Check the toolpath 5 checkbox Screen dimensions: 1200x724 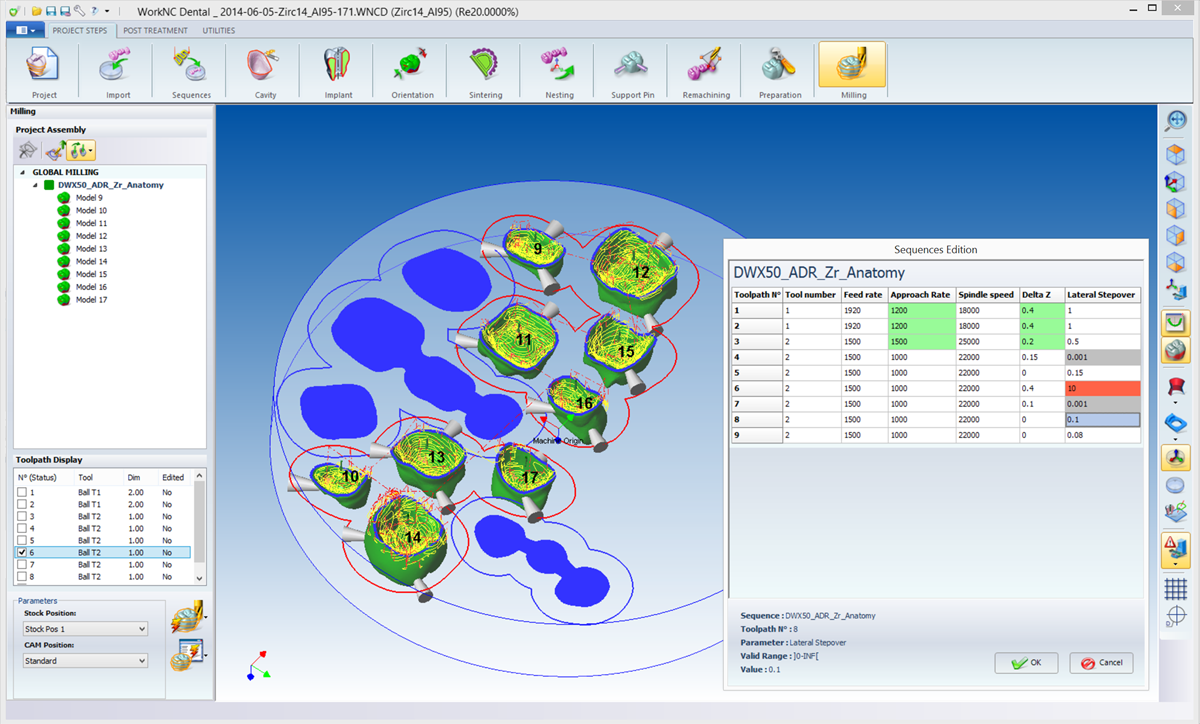pyautogui.click(x=23, y=540)
